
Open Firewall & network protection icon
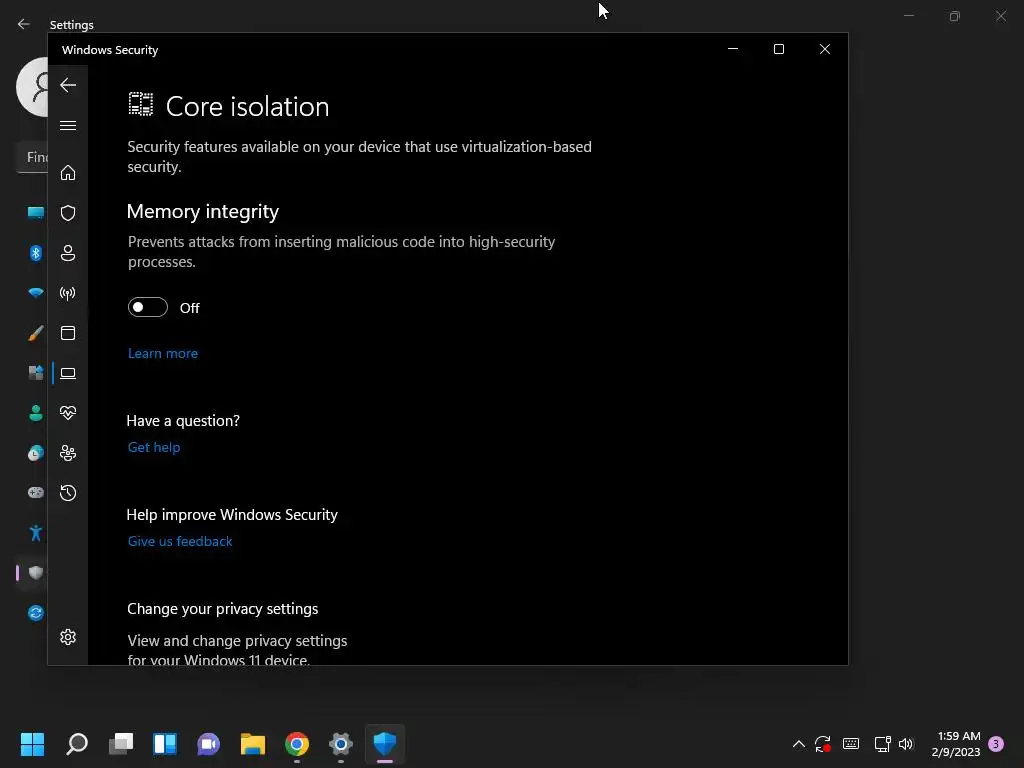click(68, 293)
